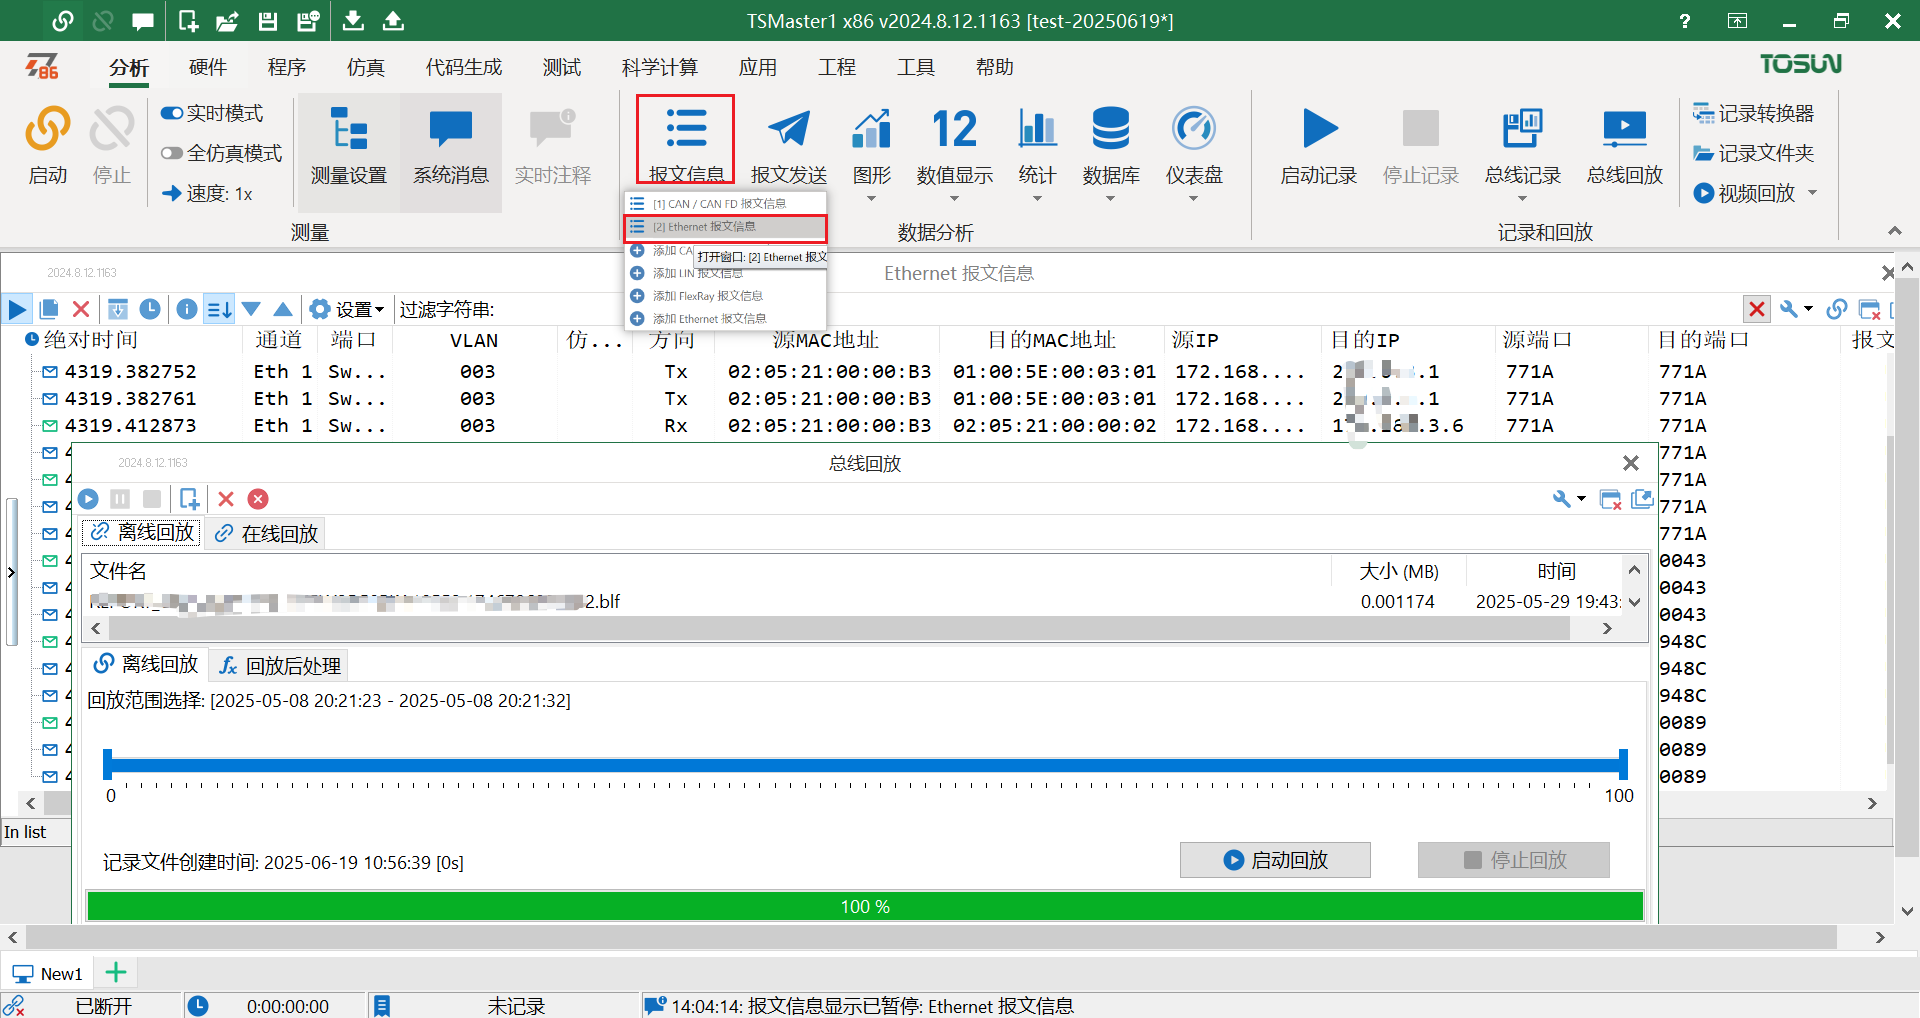This screenshot has height=1018, width=1920.
Task: Choose [1] CAN / CAN FD 报文信息 menu item
Action: [726, 204]
